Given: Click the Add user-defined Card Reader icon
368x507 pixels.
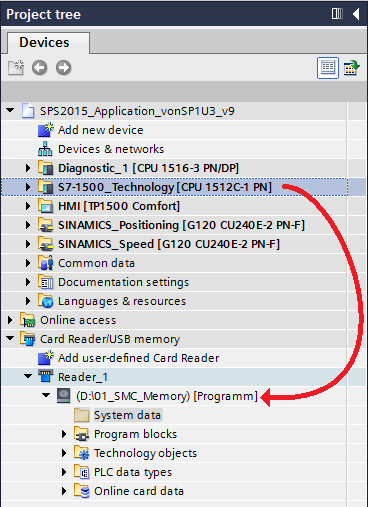Looking at the screenshot, I should [x=46, y=358].
